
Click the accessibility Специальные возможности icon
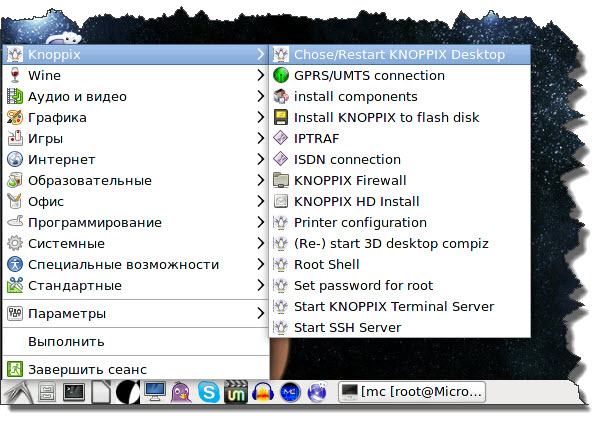(x=15, y=264)
